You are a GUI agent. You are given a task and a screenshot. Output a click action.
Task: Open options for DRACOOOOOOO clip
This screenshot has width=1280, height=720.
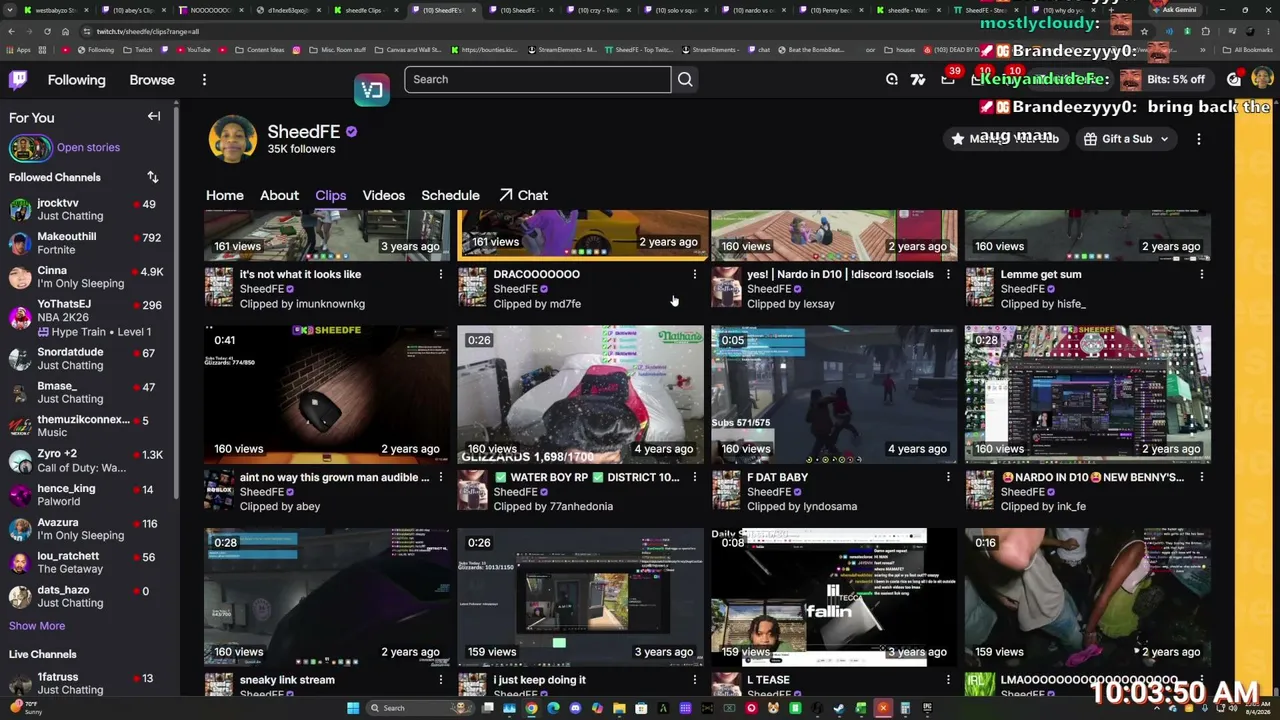coord(695,274)
